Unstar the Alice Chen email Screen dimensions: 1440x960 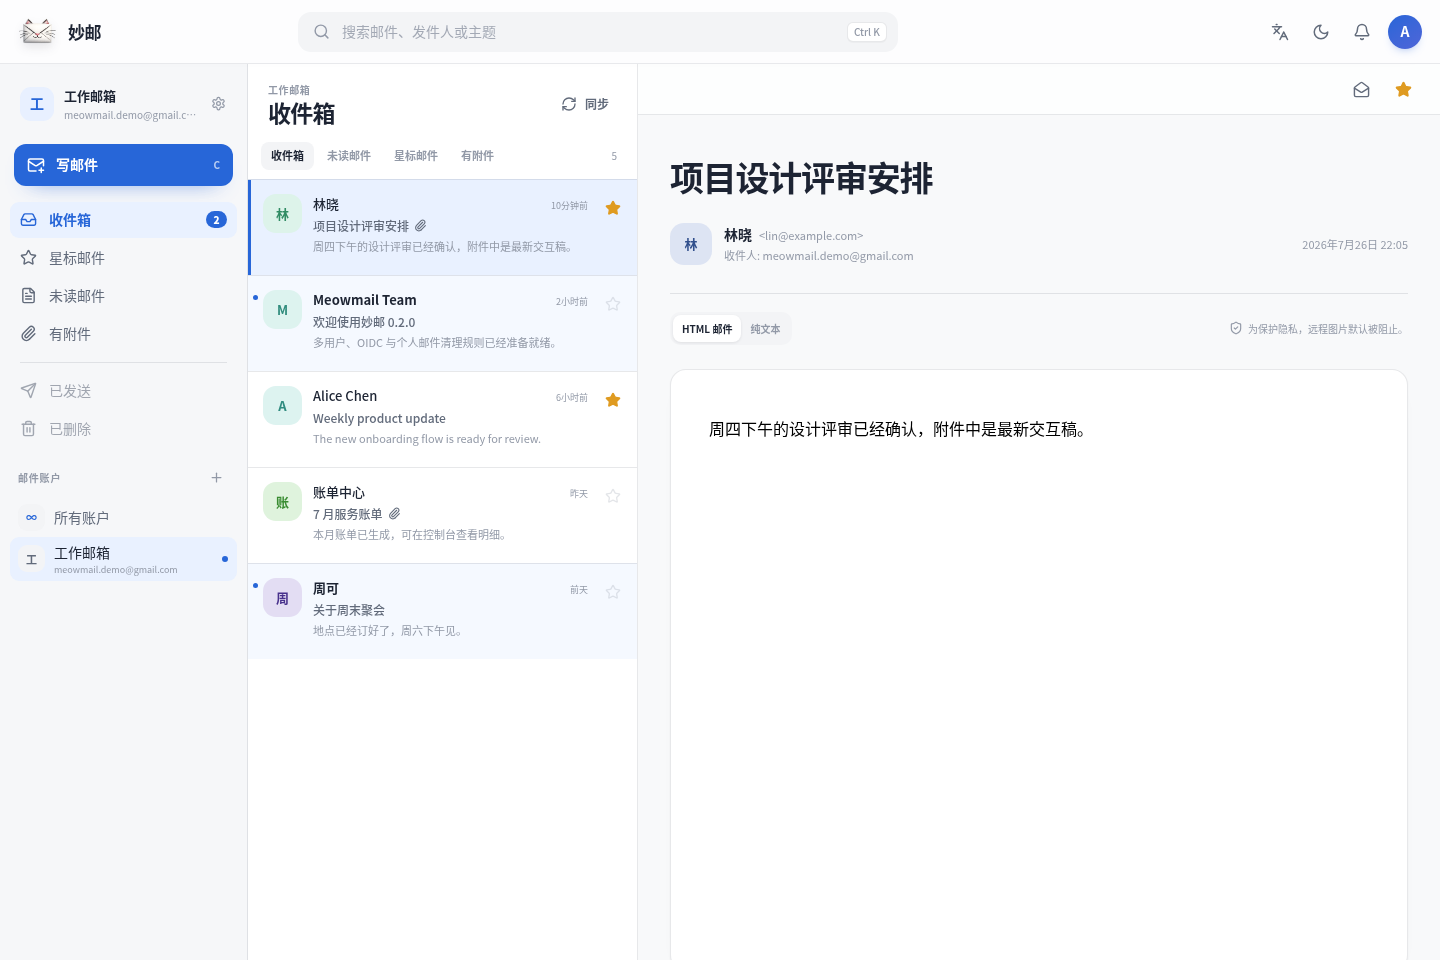pyautogui.click(x=613, y=400)
